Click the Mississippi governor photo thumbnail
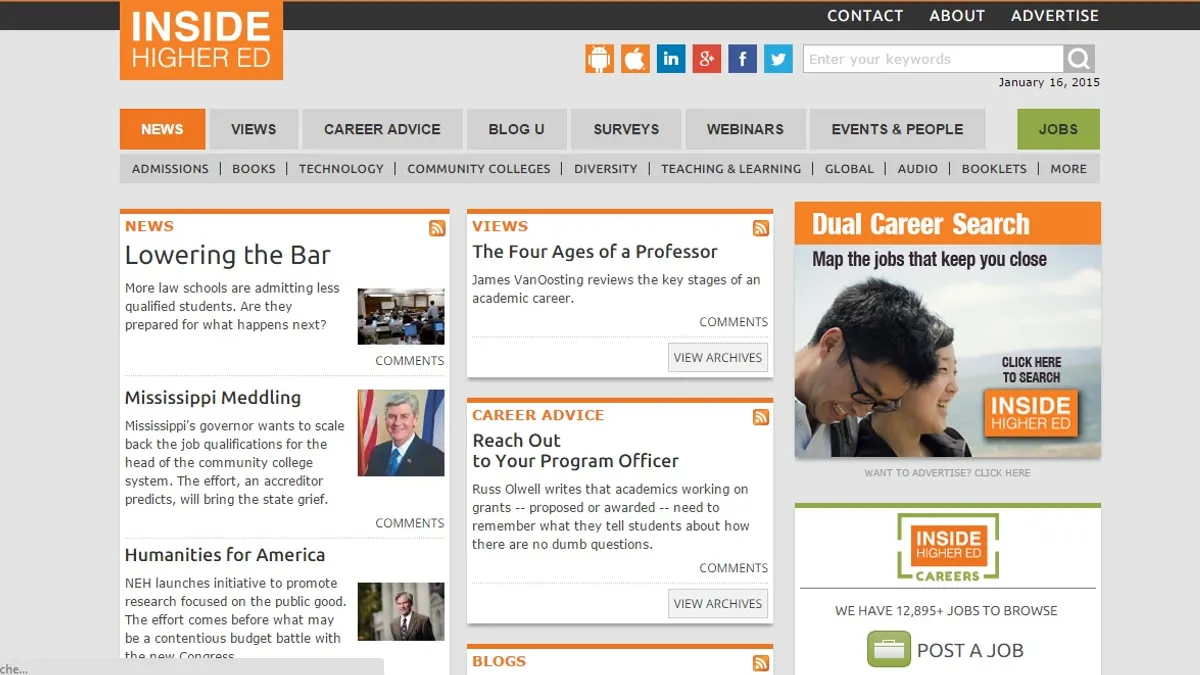The image size is (1200, 675). [401, 433]
